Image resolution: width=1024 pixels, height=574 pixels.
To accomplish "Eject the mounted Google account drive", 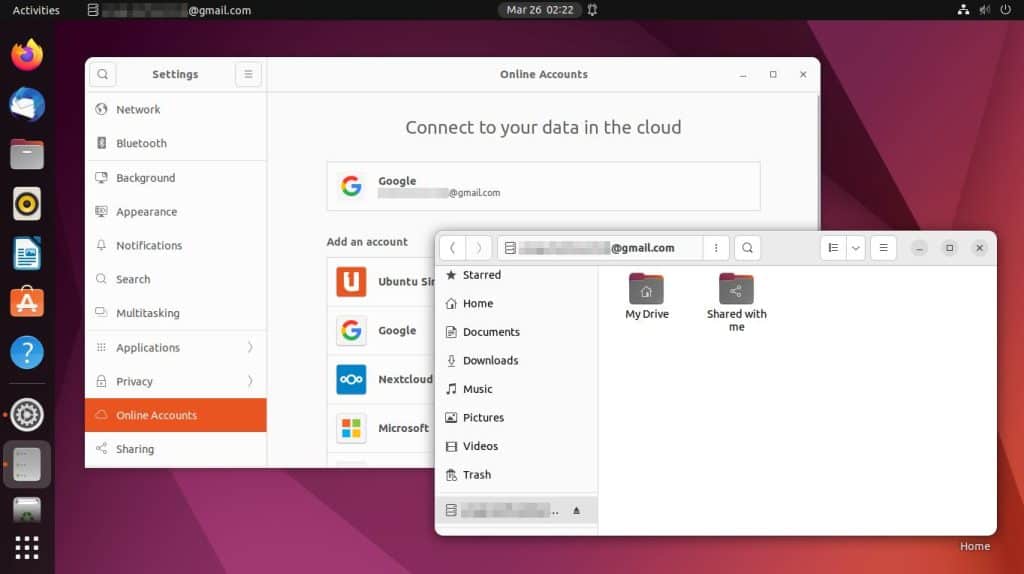I will tap(576, 511).
